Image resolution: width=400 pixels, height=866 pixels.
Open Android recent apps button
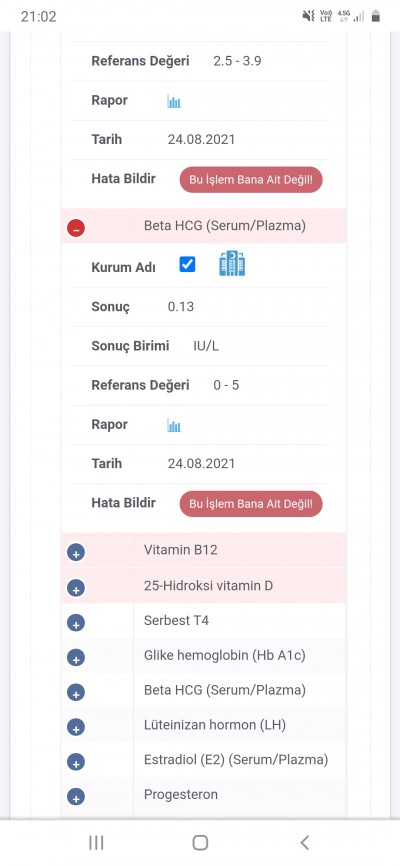coord(96,842)
